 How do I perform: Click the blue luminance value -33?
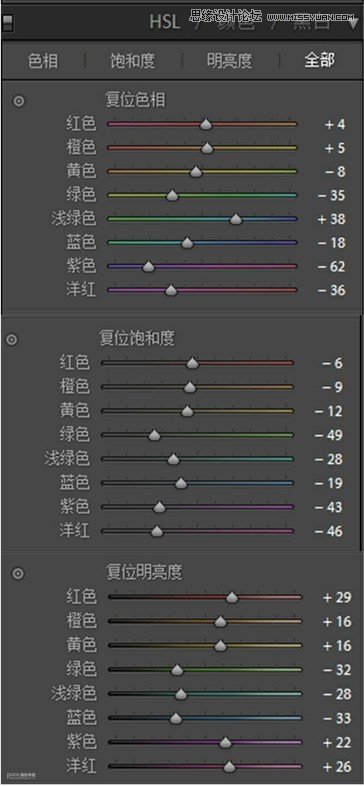pyautogui.click(x=337, y=718)
